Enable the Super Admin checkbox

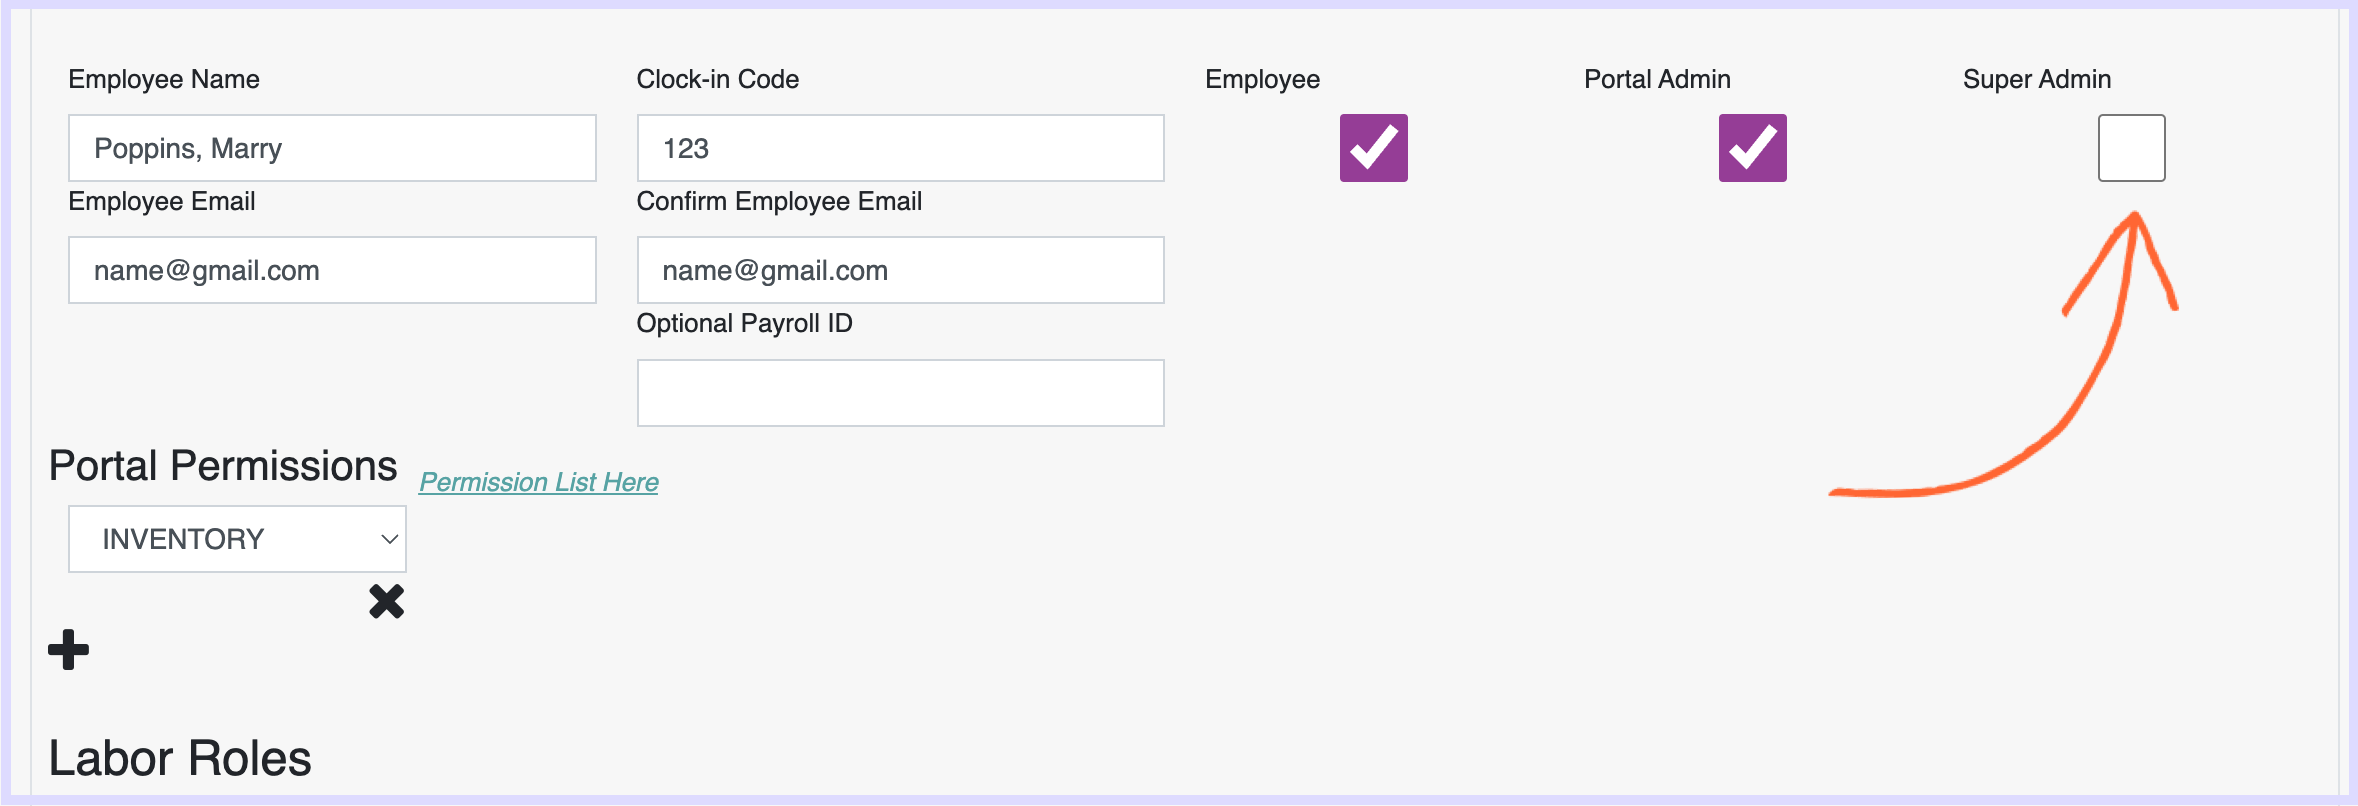(x=2131, y=148)
